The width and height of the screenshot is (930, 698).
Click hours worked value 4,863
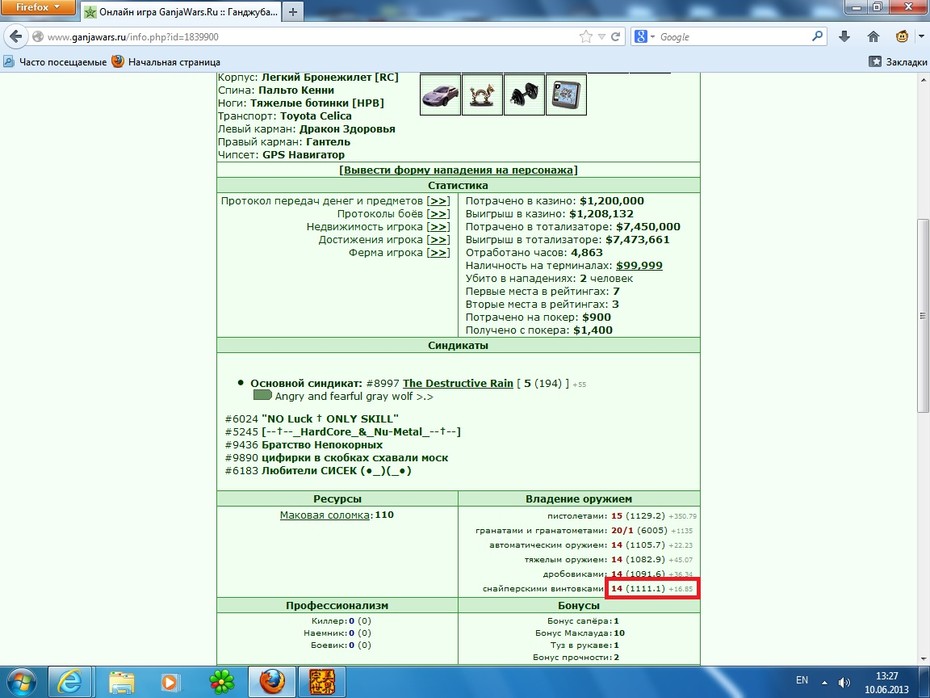(587, 253)
